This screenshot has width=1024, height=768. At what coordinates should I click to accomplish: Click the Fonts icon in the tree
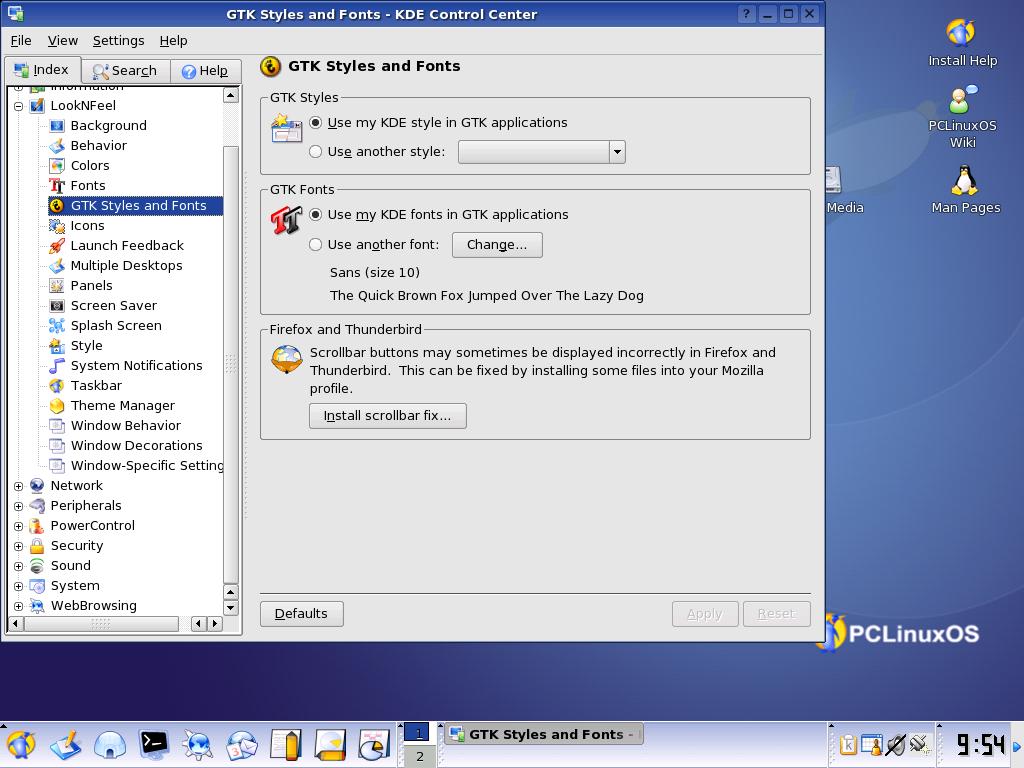coord(57,185)
